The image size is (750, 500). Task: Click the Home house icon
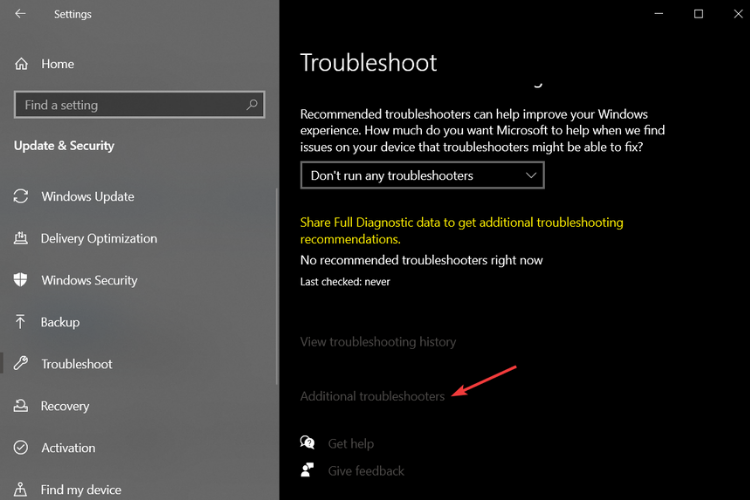pyautogui.click(x=21, y=64)
